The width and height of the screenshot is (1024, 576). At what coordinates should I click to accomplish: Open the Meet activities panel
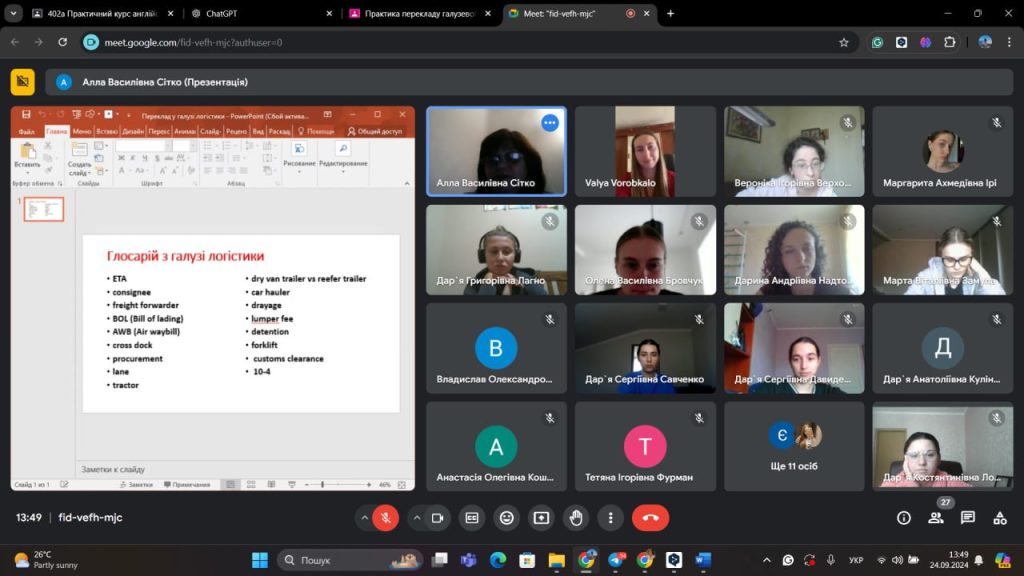click(x=999, y=518)
